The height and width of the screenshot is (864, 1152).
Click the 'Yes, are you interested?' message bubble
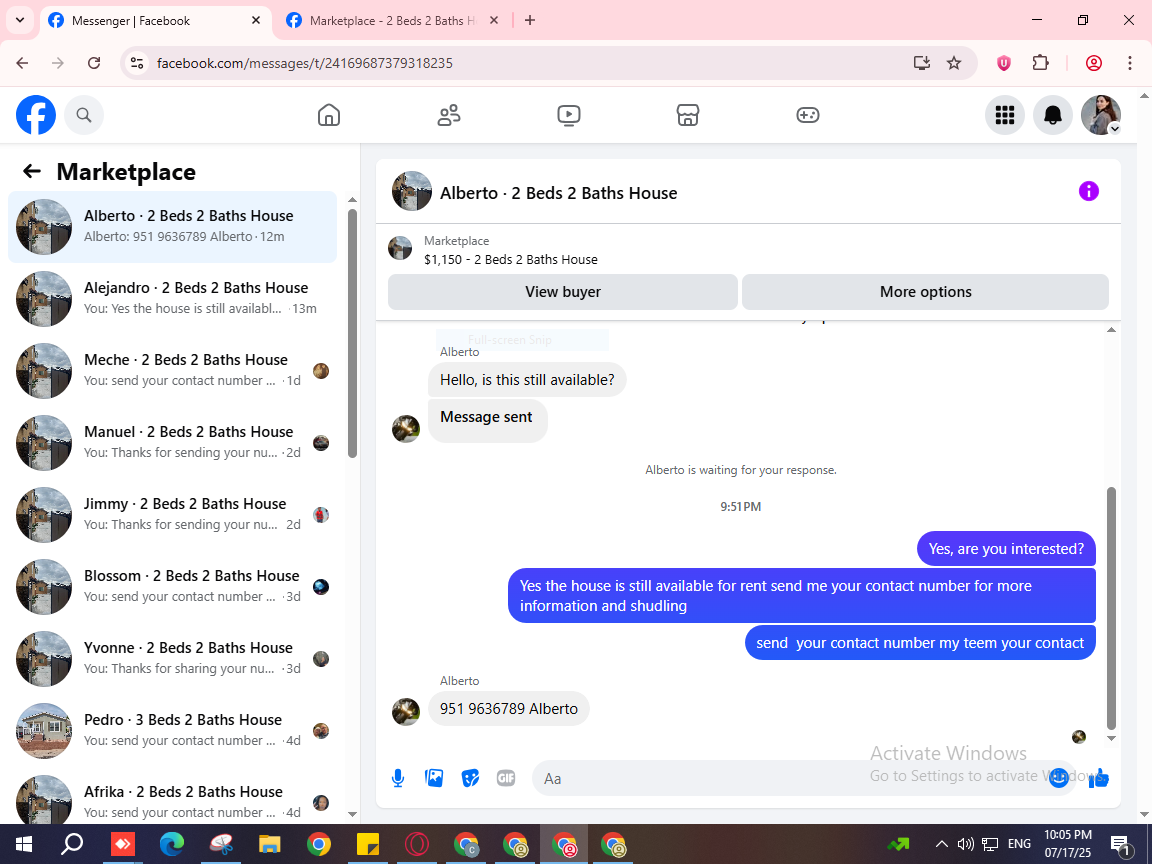point(1006,549)
